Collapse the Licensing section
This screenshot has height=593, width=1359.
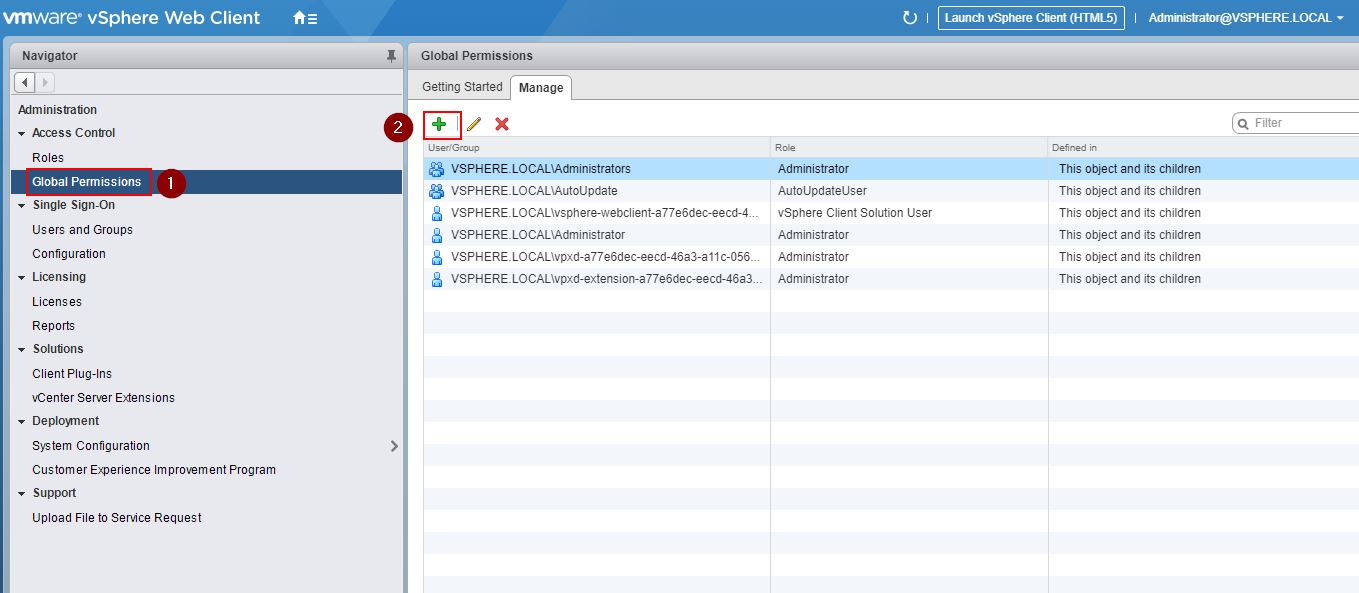click(x=22, y=277)
